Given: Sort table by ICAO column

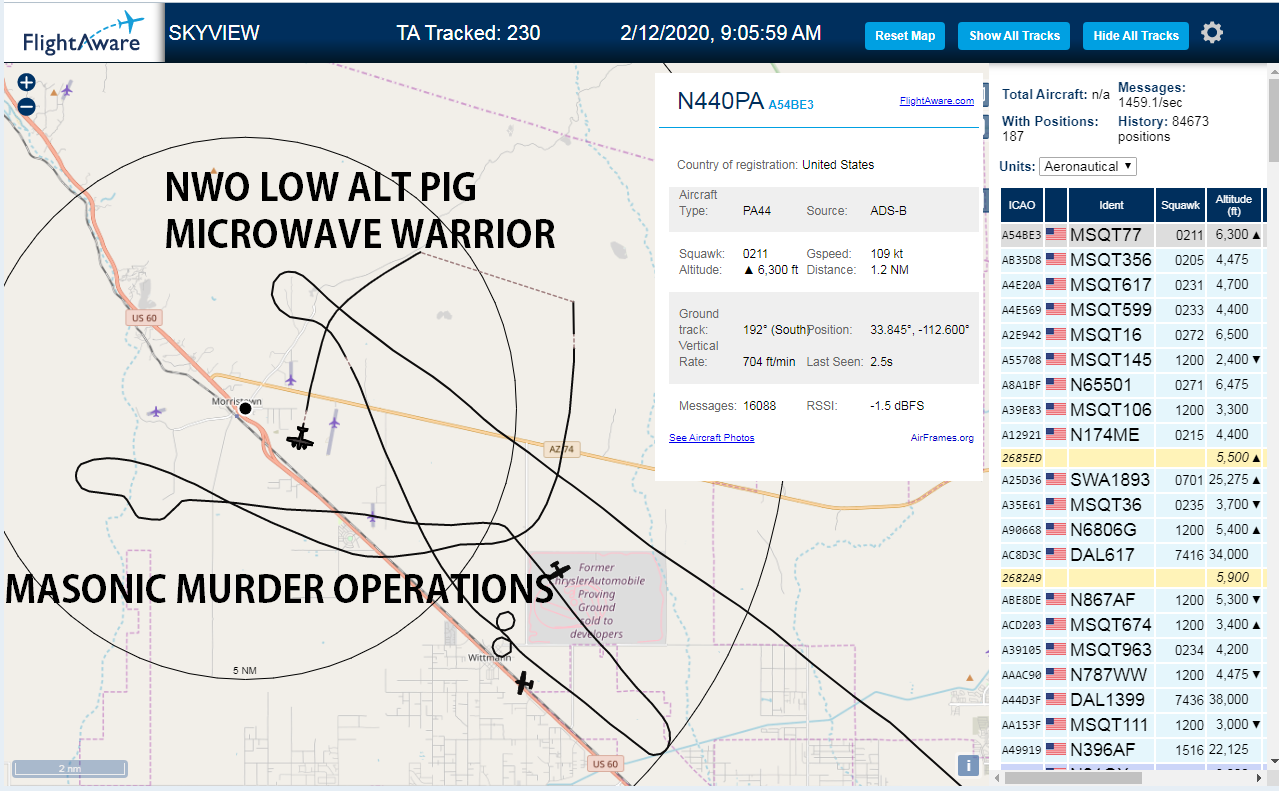Looking at the screenshot, I should 1022,205.
